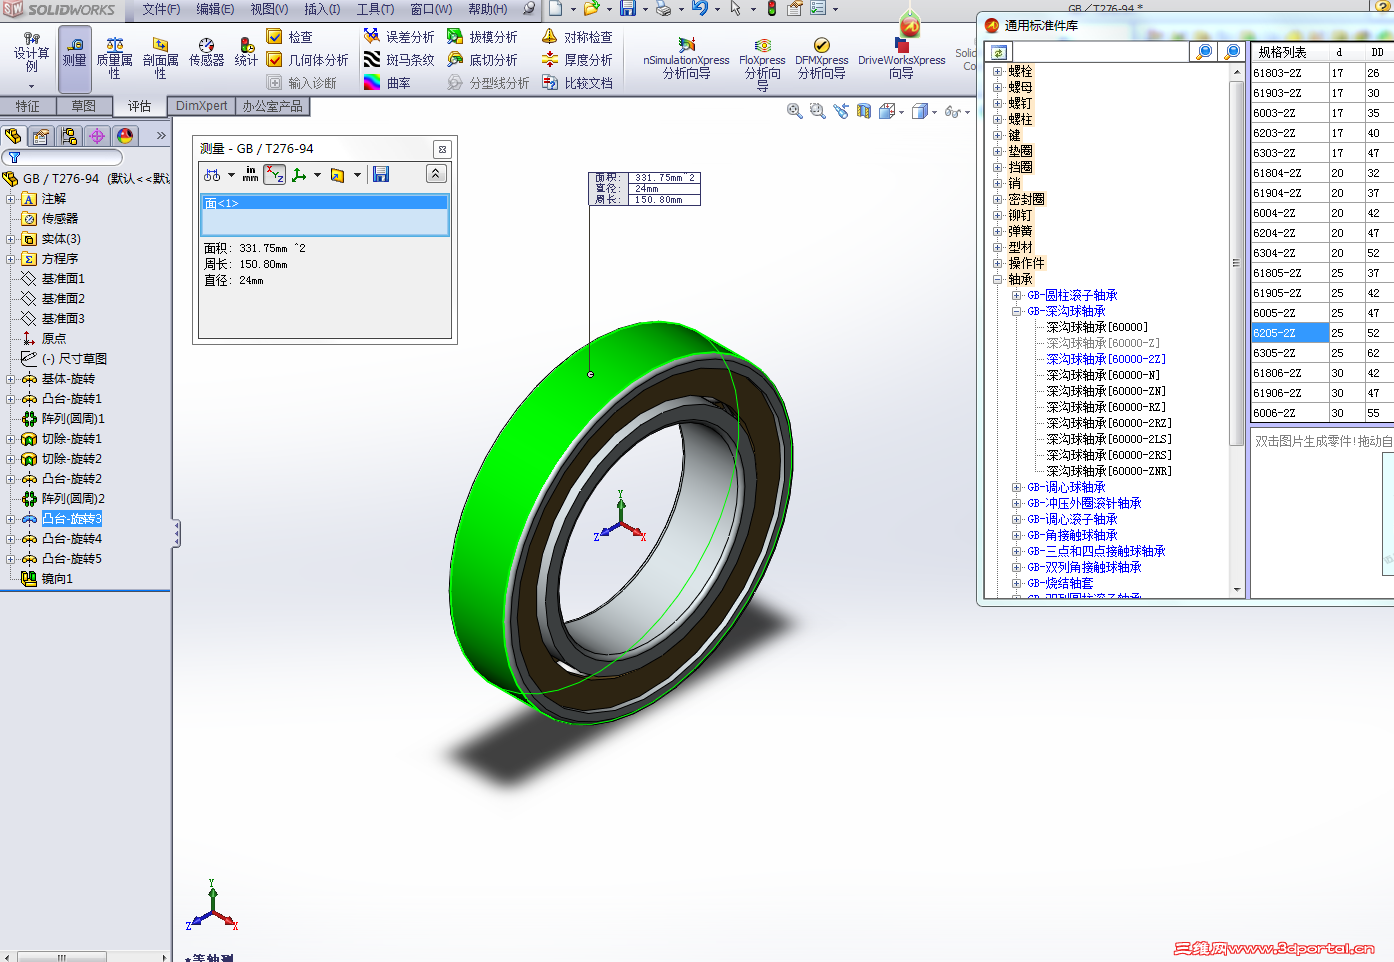Click the Undo icon in the top toolbar
This screenshot has width=1394, height=962.
click(x=699, y=9)
